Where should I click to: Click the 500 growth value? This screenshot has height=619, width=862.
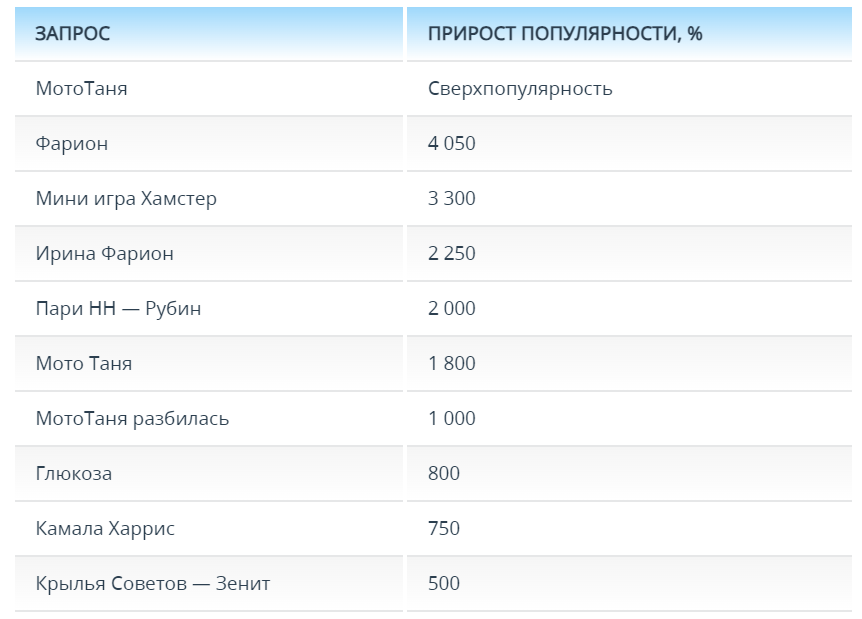click(x=444, y=583)
